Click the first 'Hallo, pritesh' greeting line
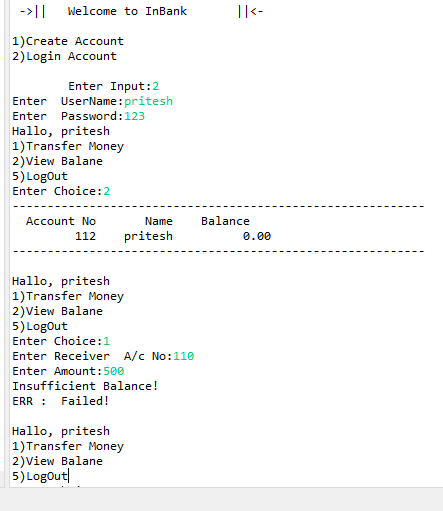The image size is (443, 511). point(61,131)
